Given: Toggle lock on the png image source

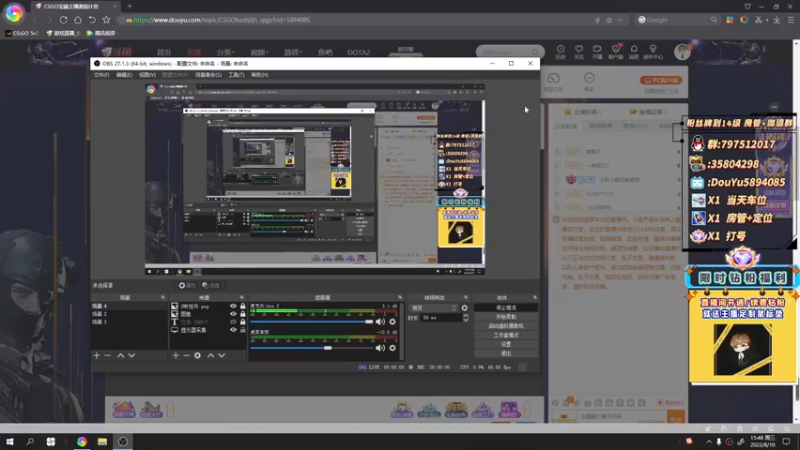Looking at the screenshot, I should click(243, 306).
